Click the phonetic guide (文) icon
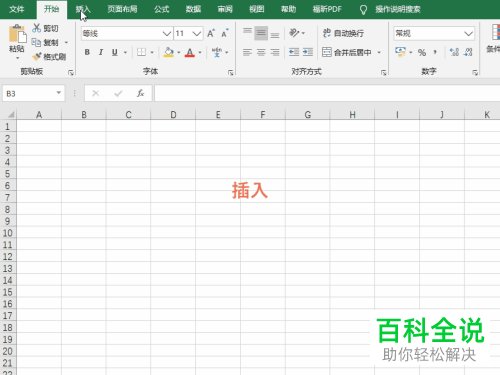Screen dimensions: 500x375 (x=217, y=52)
